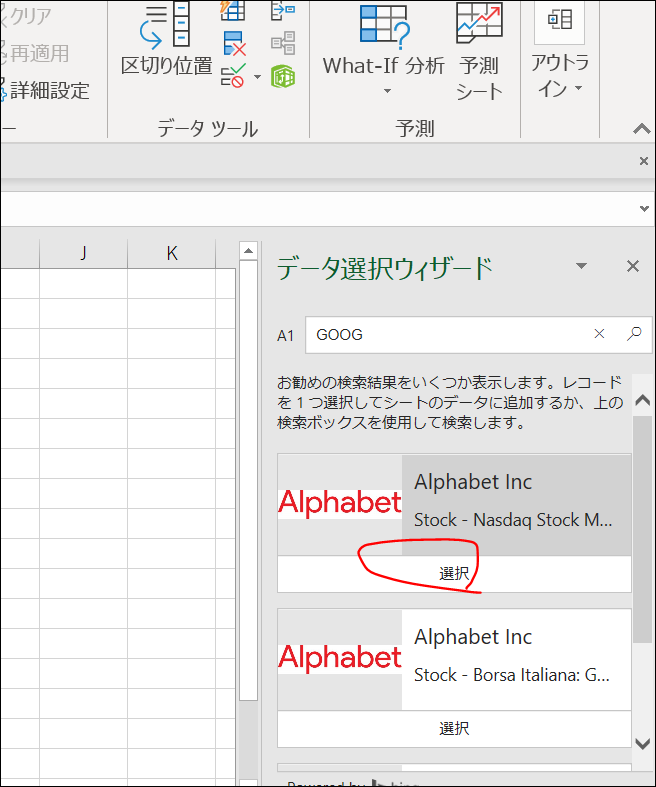Image resolution: width=656 pixels, height=787 pixels.
Task: Open 区切り位置 (Text to Columns) tool
Action: (x=166, y=39)
